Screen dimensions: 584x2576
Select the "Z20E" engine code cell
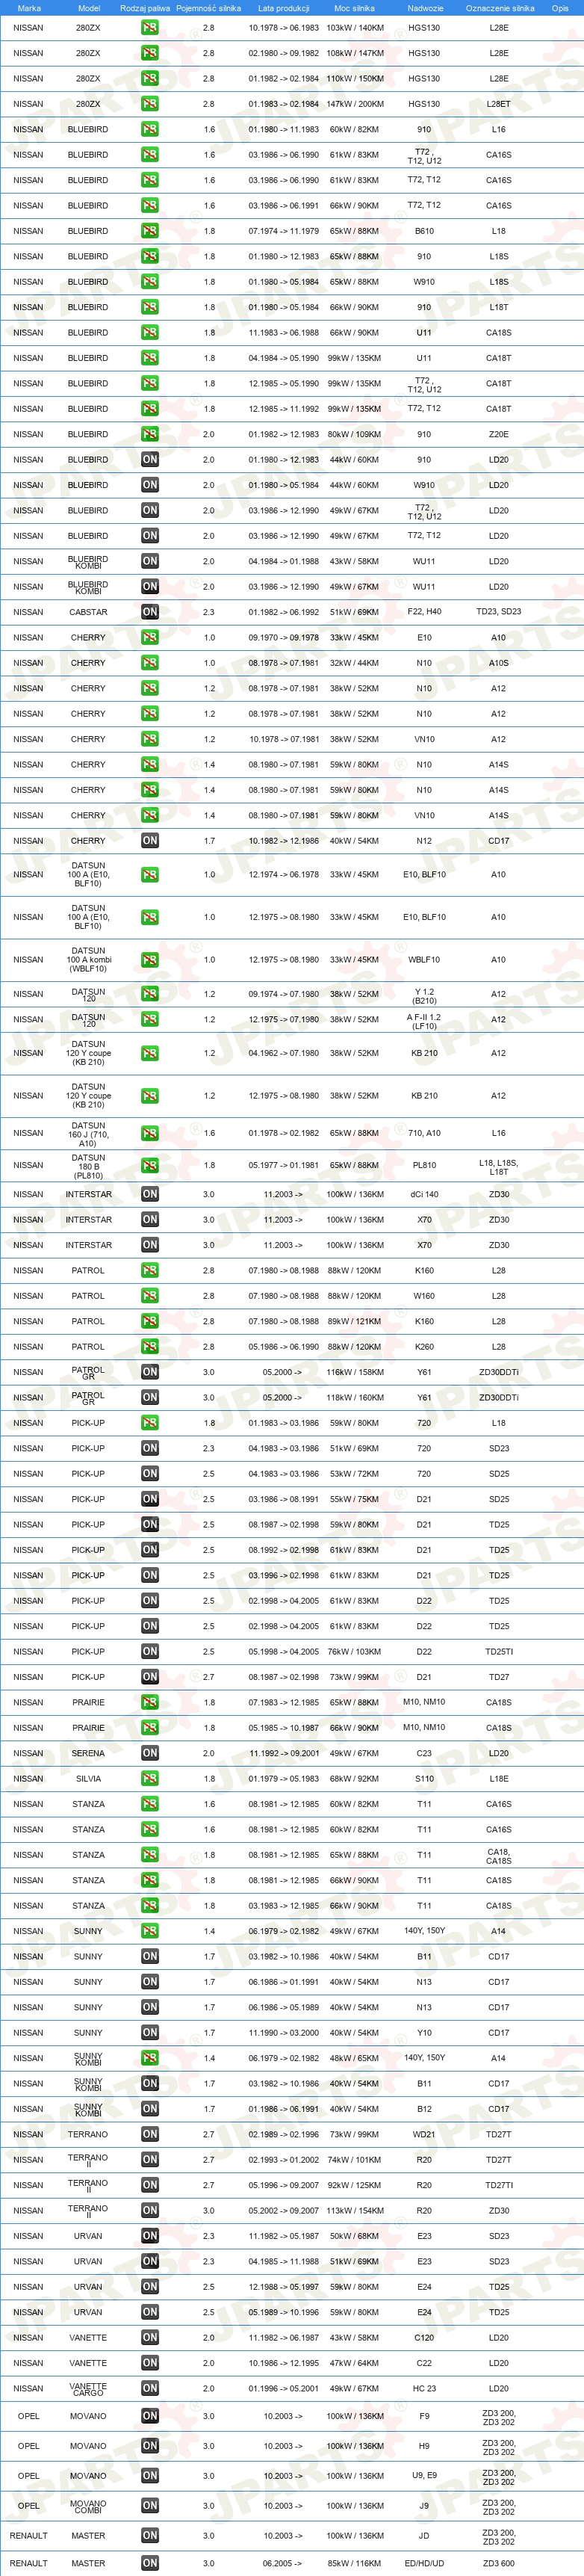[498, 434]
